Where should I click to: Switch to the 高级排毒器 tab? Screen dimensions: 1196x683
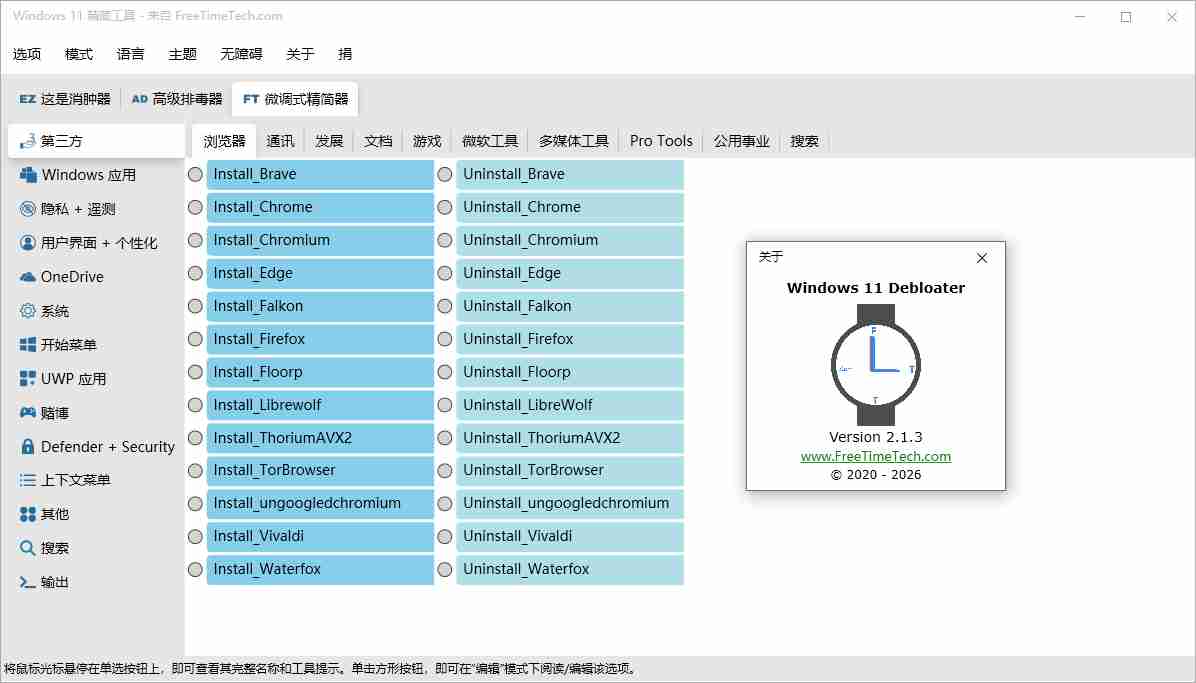pyautogui.click(x=177, y=99)
